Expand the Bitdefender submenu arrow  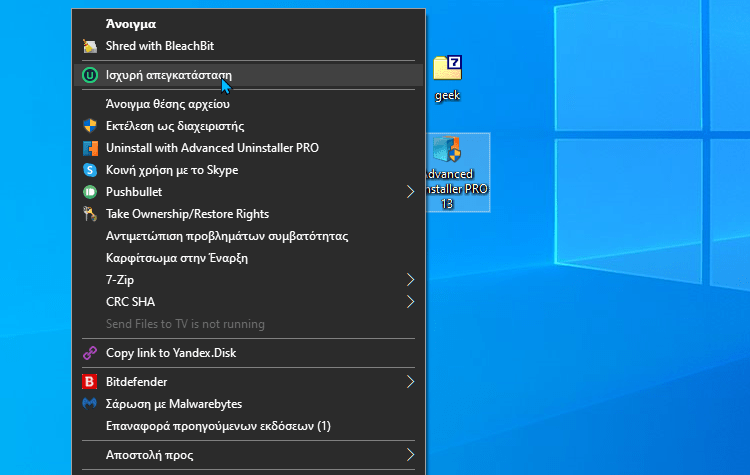[x=410, y=382]
